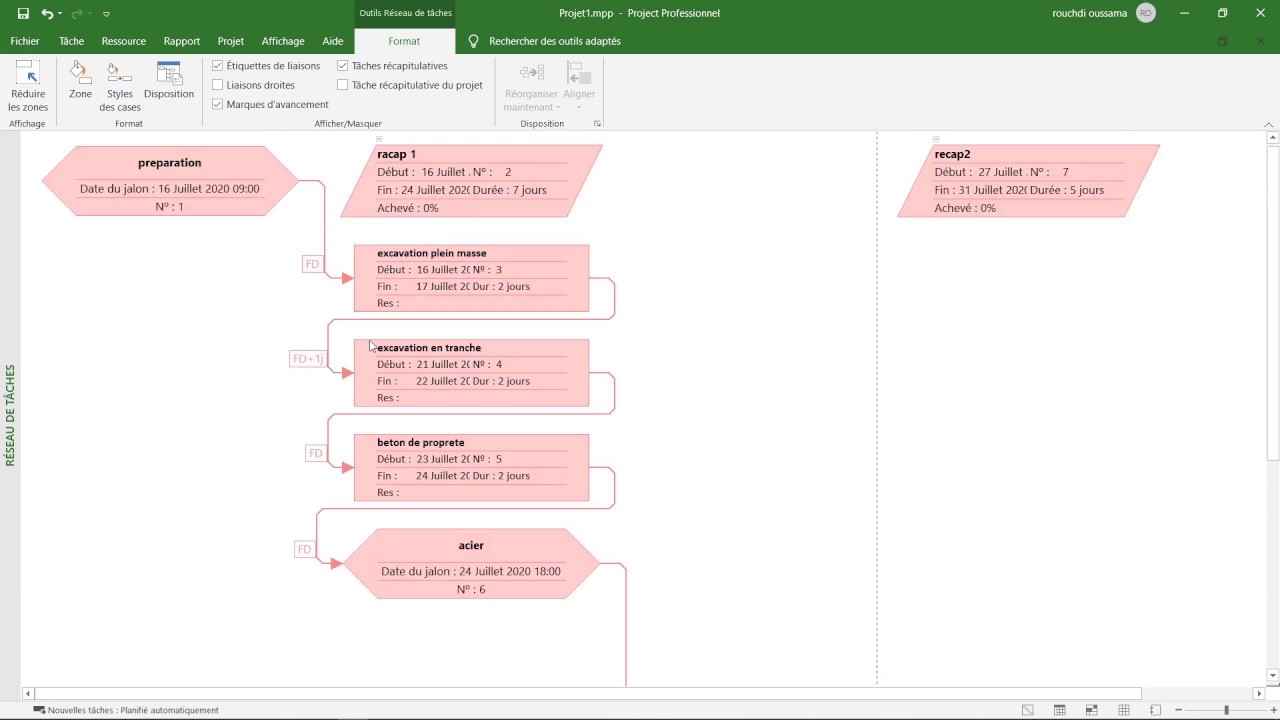1280x720 pixels.
Task: Switch to the Tâche tab
Action: [x=71, y=41]
